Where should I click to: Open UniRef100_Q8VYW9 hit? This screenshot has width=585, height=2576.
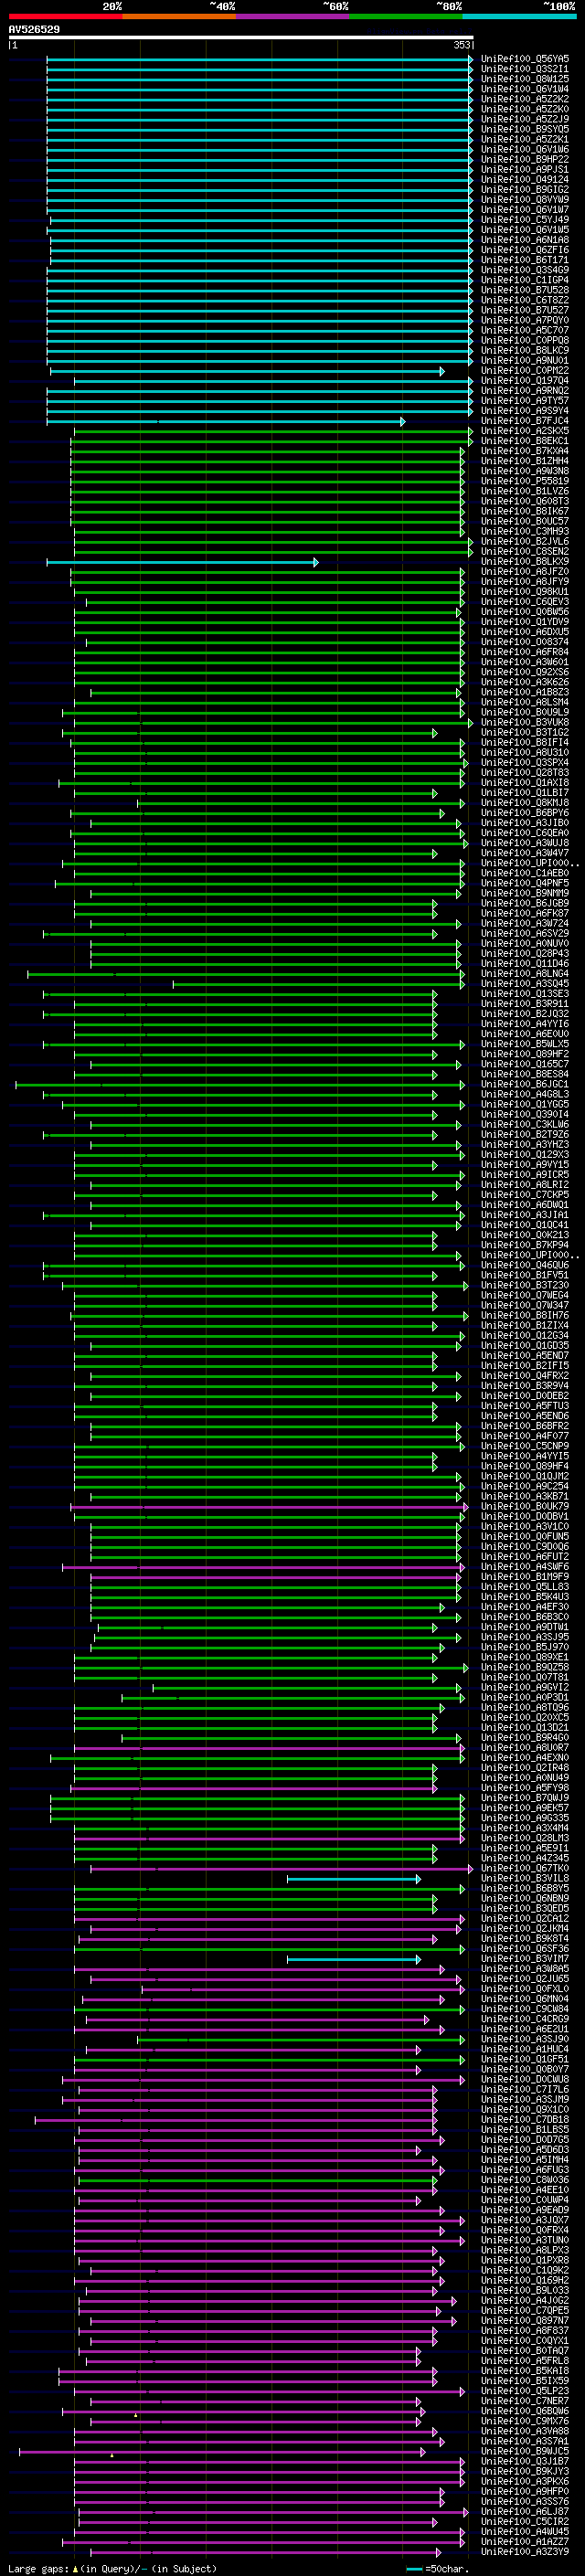point(525,200)
